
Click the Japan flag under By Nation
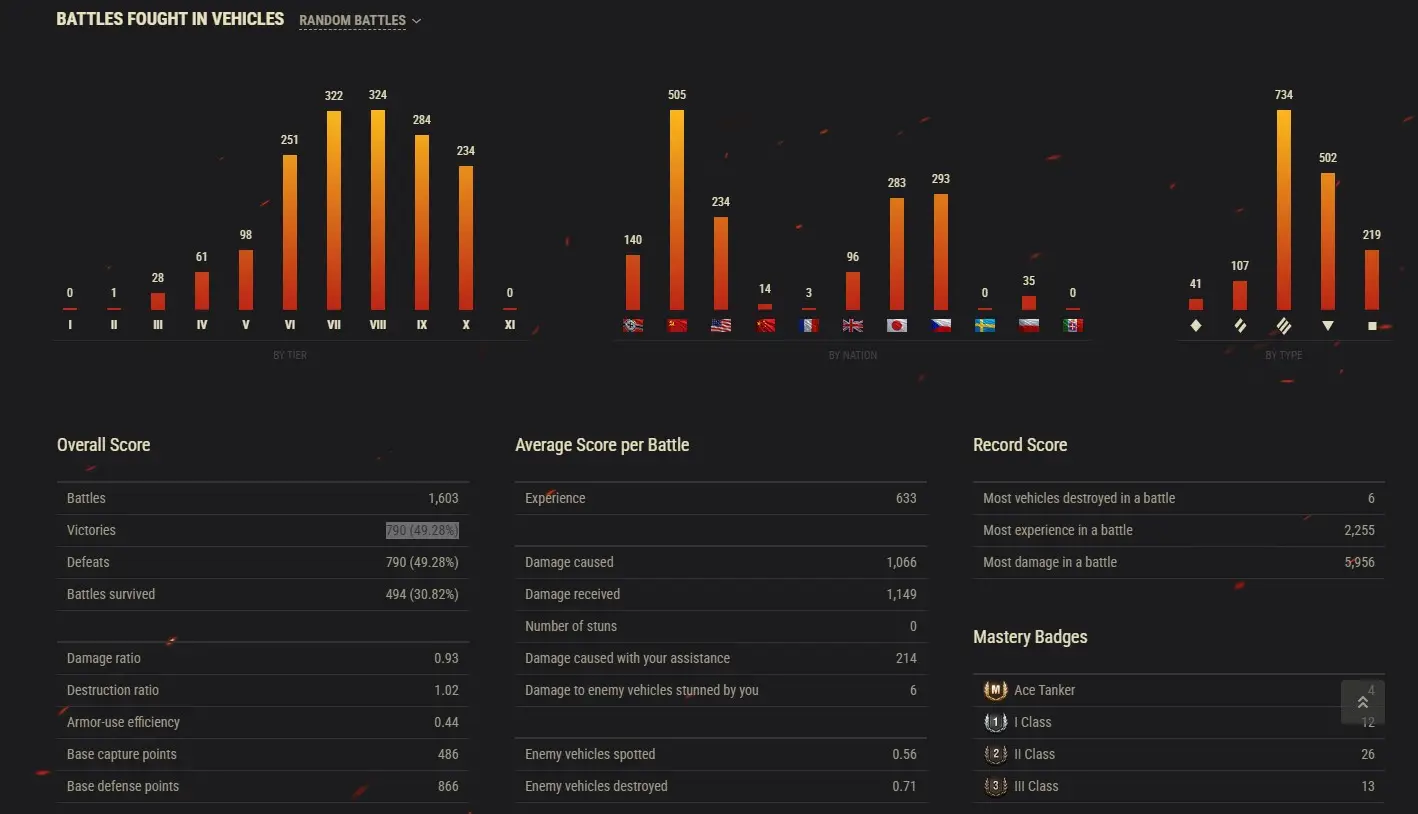pyautogui.click(x=897, y=325)
